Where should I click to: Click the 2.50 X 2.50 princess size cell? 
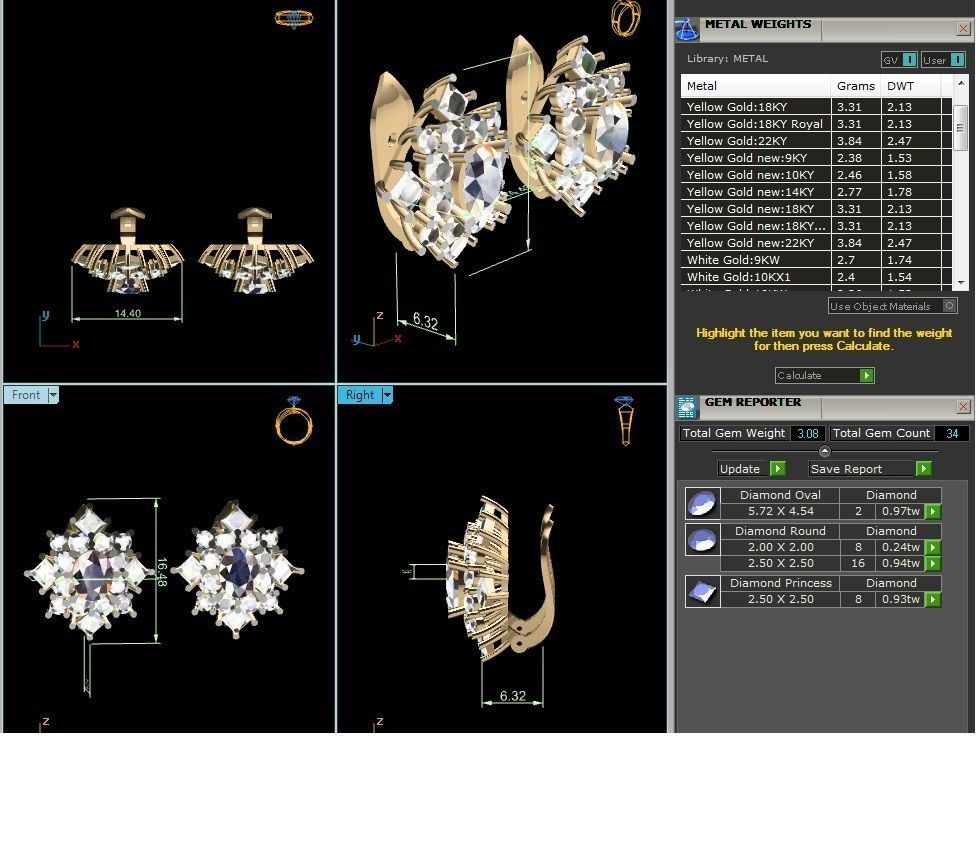point(781,599)
